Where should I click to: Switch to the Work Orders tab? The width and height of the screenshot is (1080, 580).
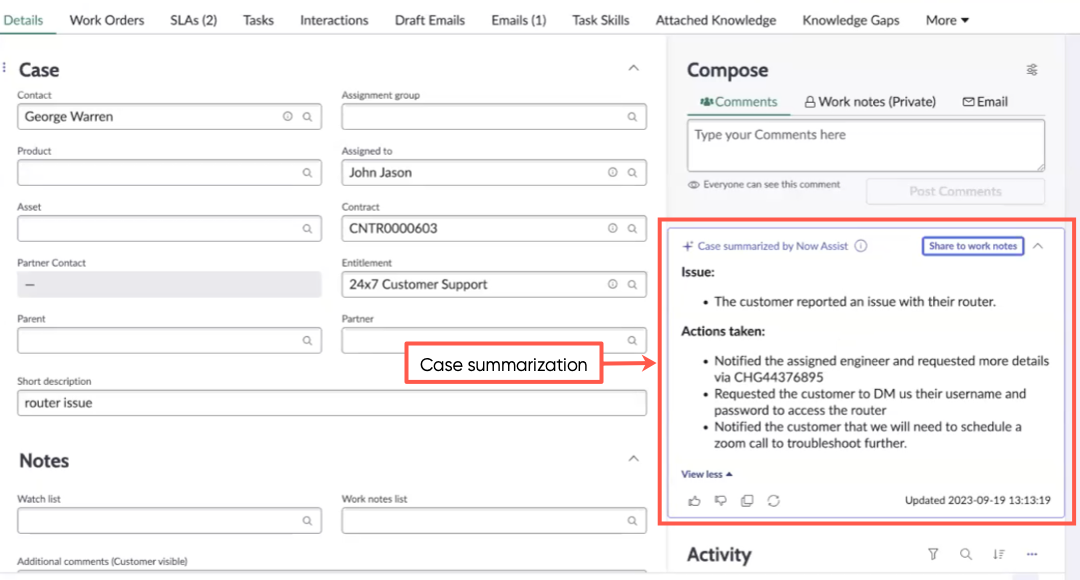coord(107,20)
